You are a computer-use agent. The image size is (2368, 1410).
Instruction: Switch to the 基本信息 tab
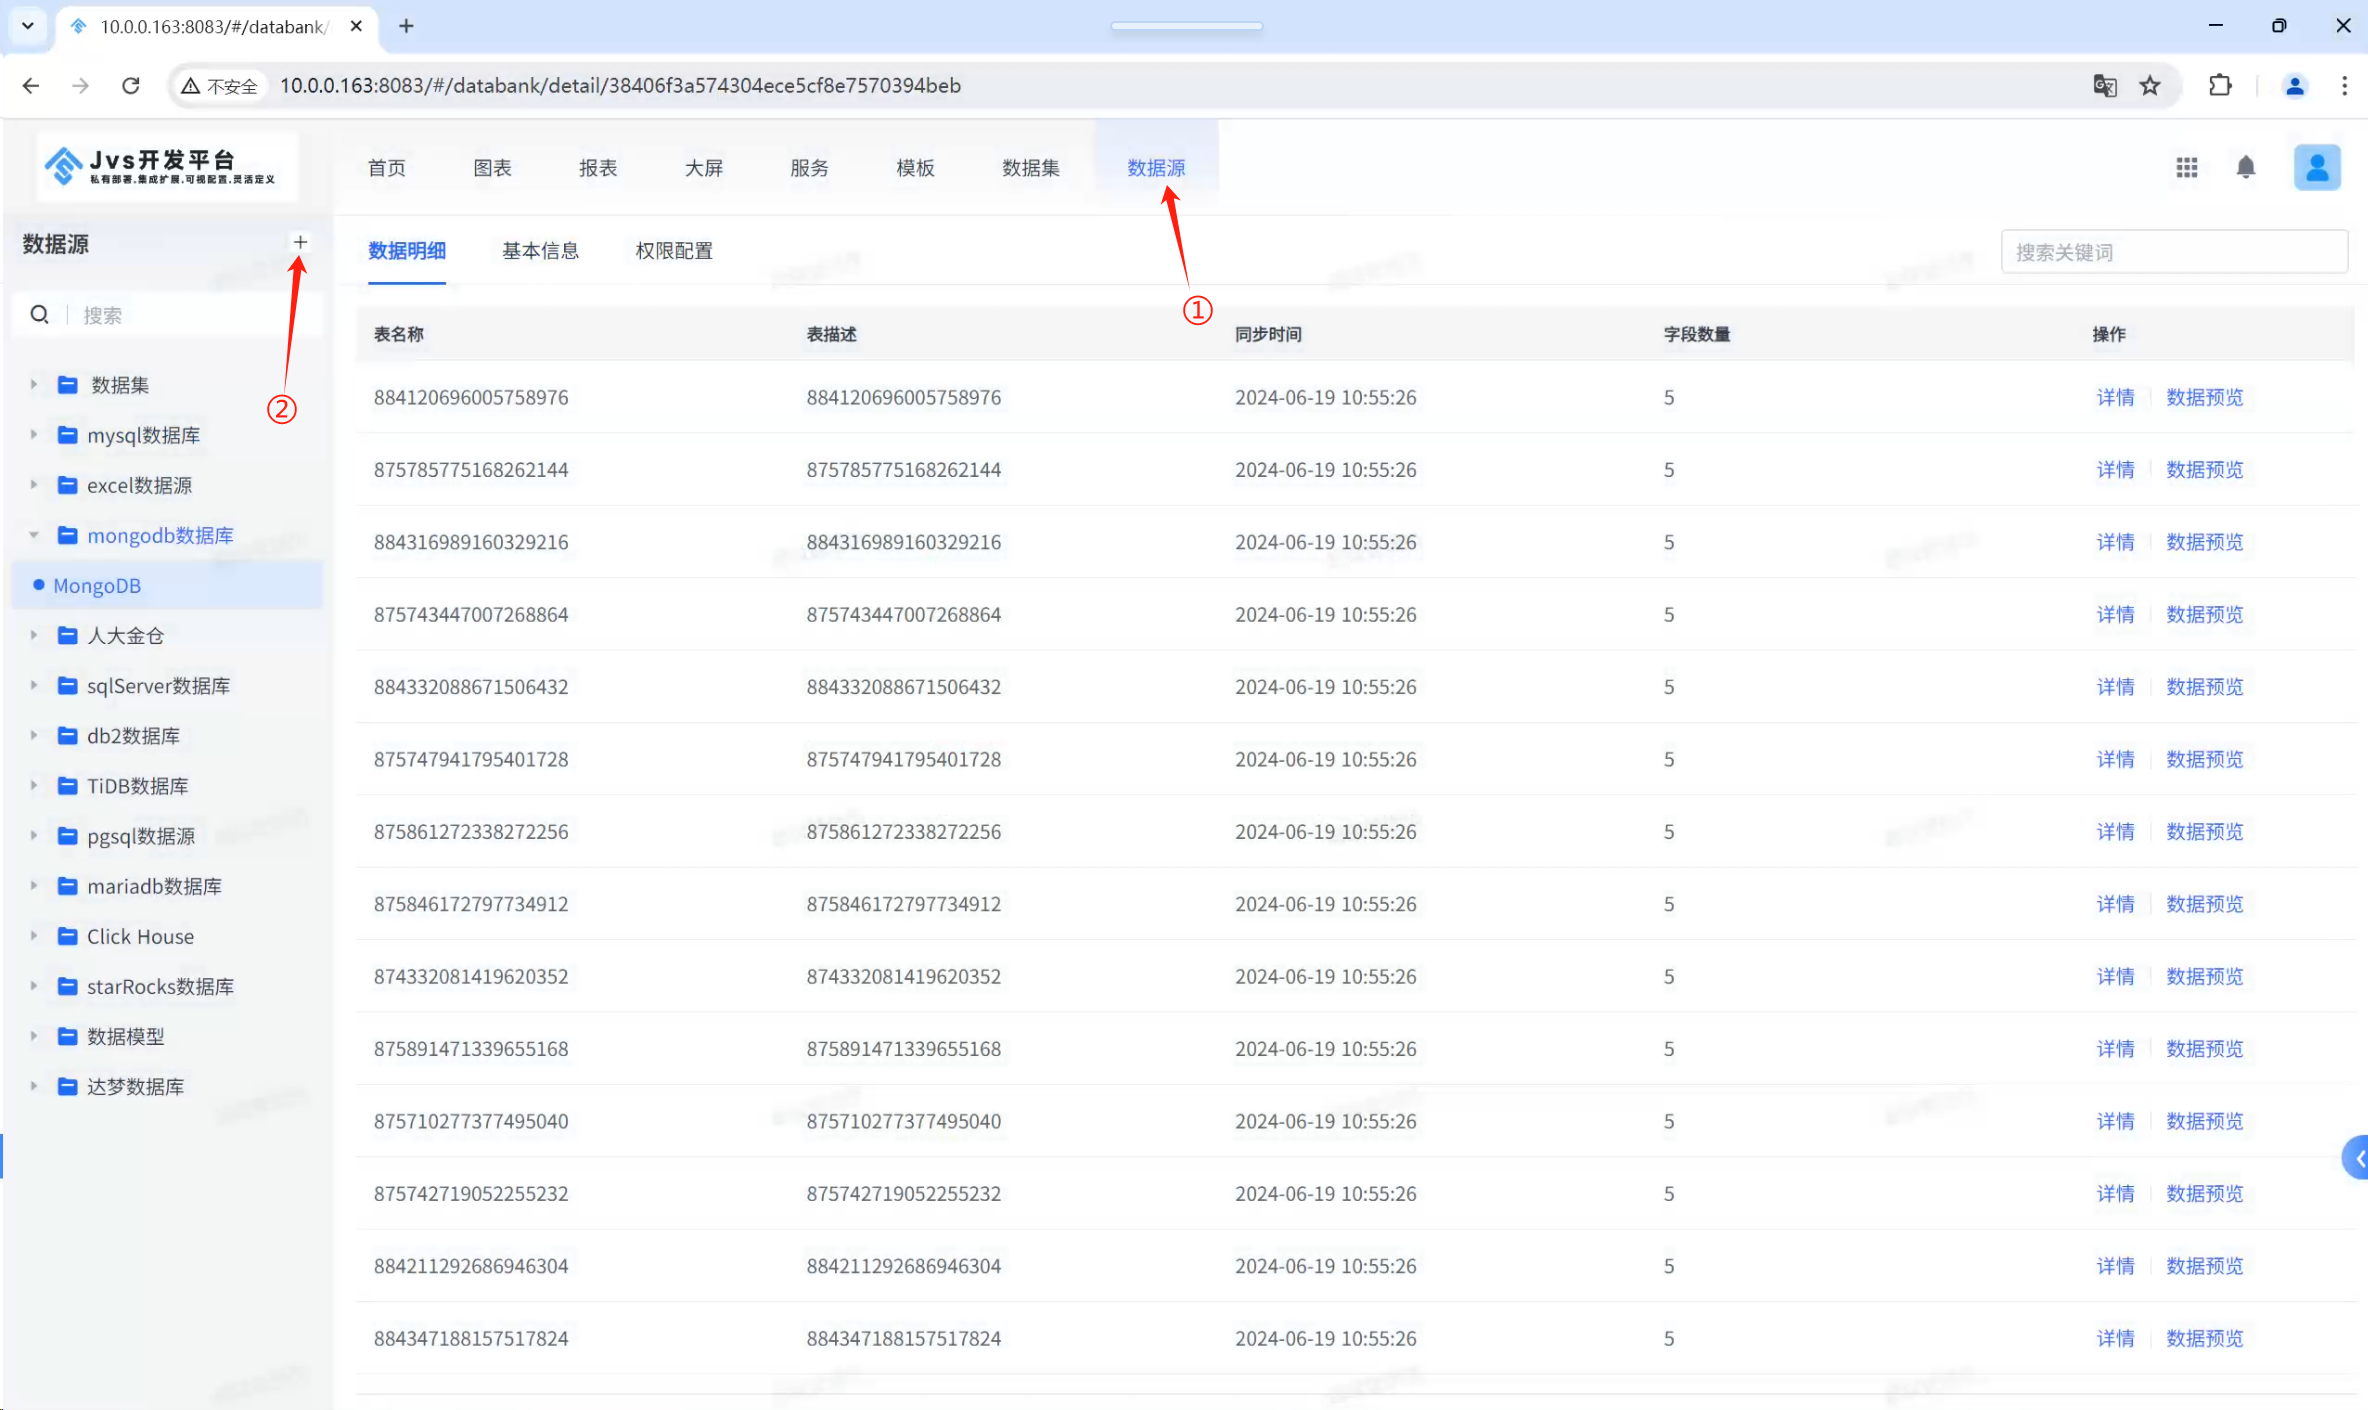point(540,251)
